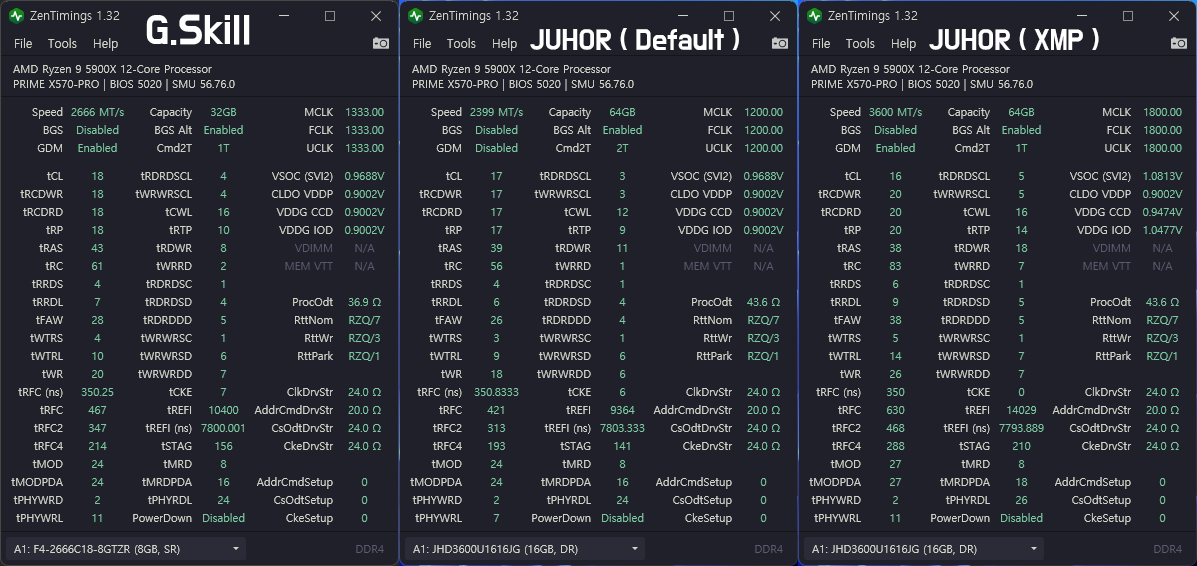The width and height of the screenshot is (1197, 566).
Task: Click ZenTimings app icon in G.Skill window title
Action: tap(17, 15)
